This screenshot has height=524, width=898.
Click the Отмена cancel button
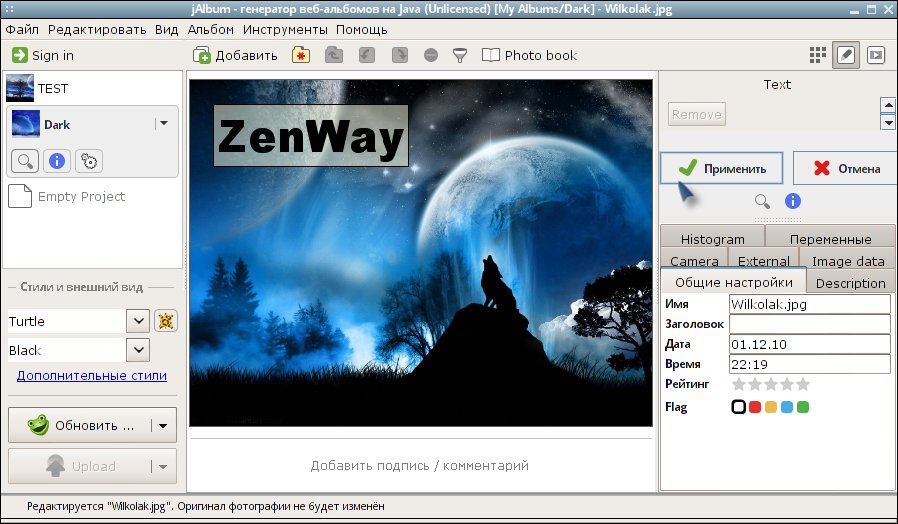coord(845,168)
